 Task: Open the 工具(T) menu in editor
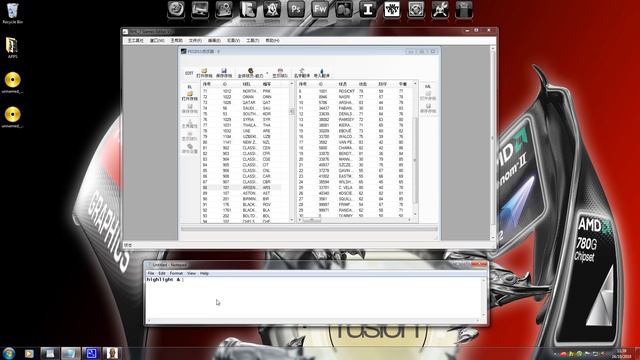253,41
